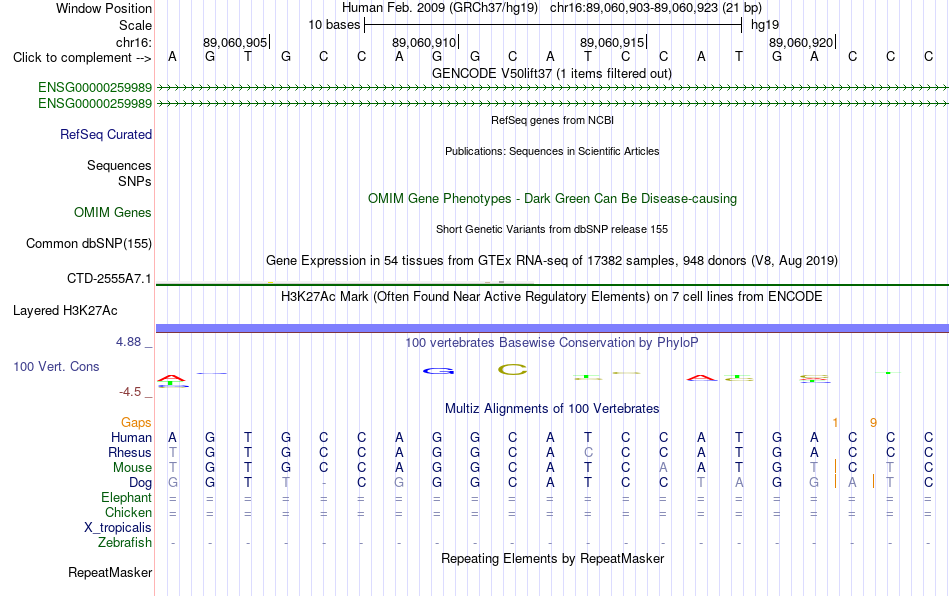This screenshot has width=950, height=596.
Task: Open the 100 Vert. Cons track label
Action: tap(56, 366)
